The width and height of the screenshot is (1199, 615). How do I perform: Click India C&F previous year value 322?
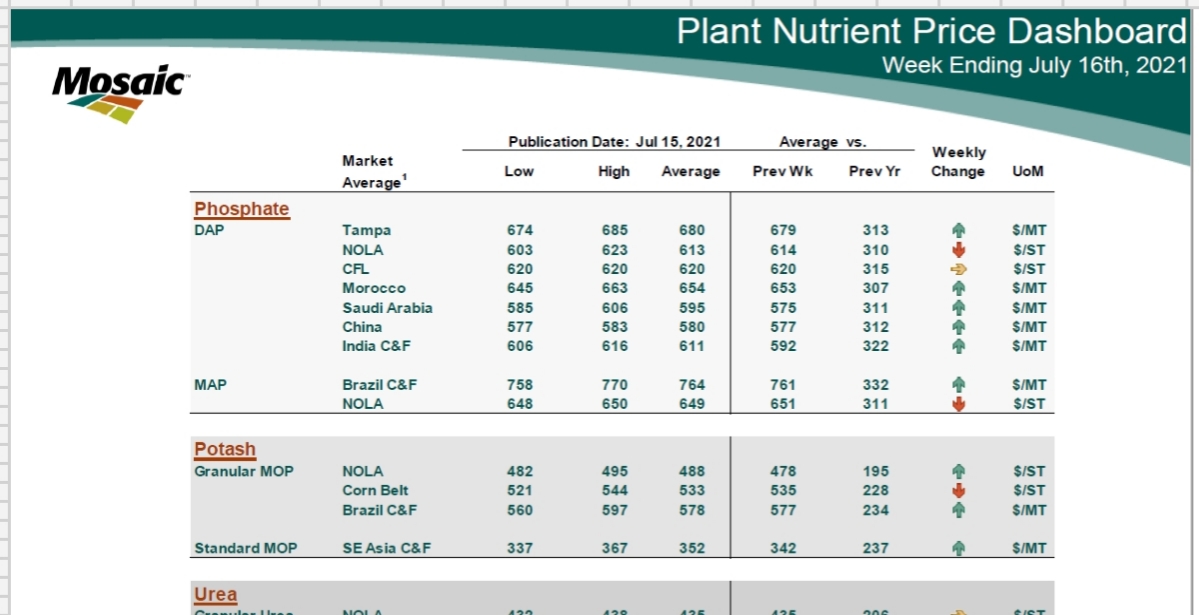pos(876,347)
